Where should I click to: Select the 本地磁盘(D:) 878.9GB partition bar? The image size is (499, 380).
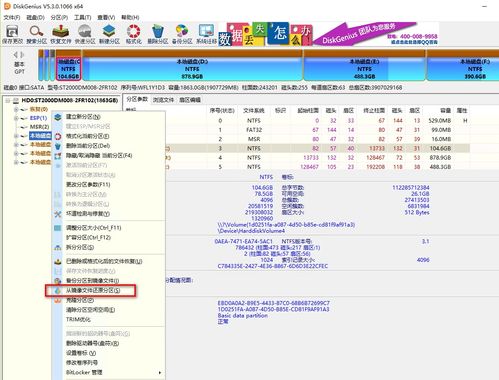coord(192,69)
